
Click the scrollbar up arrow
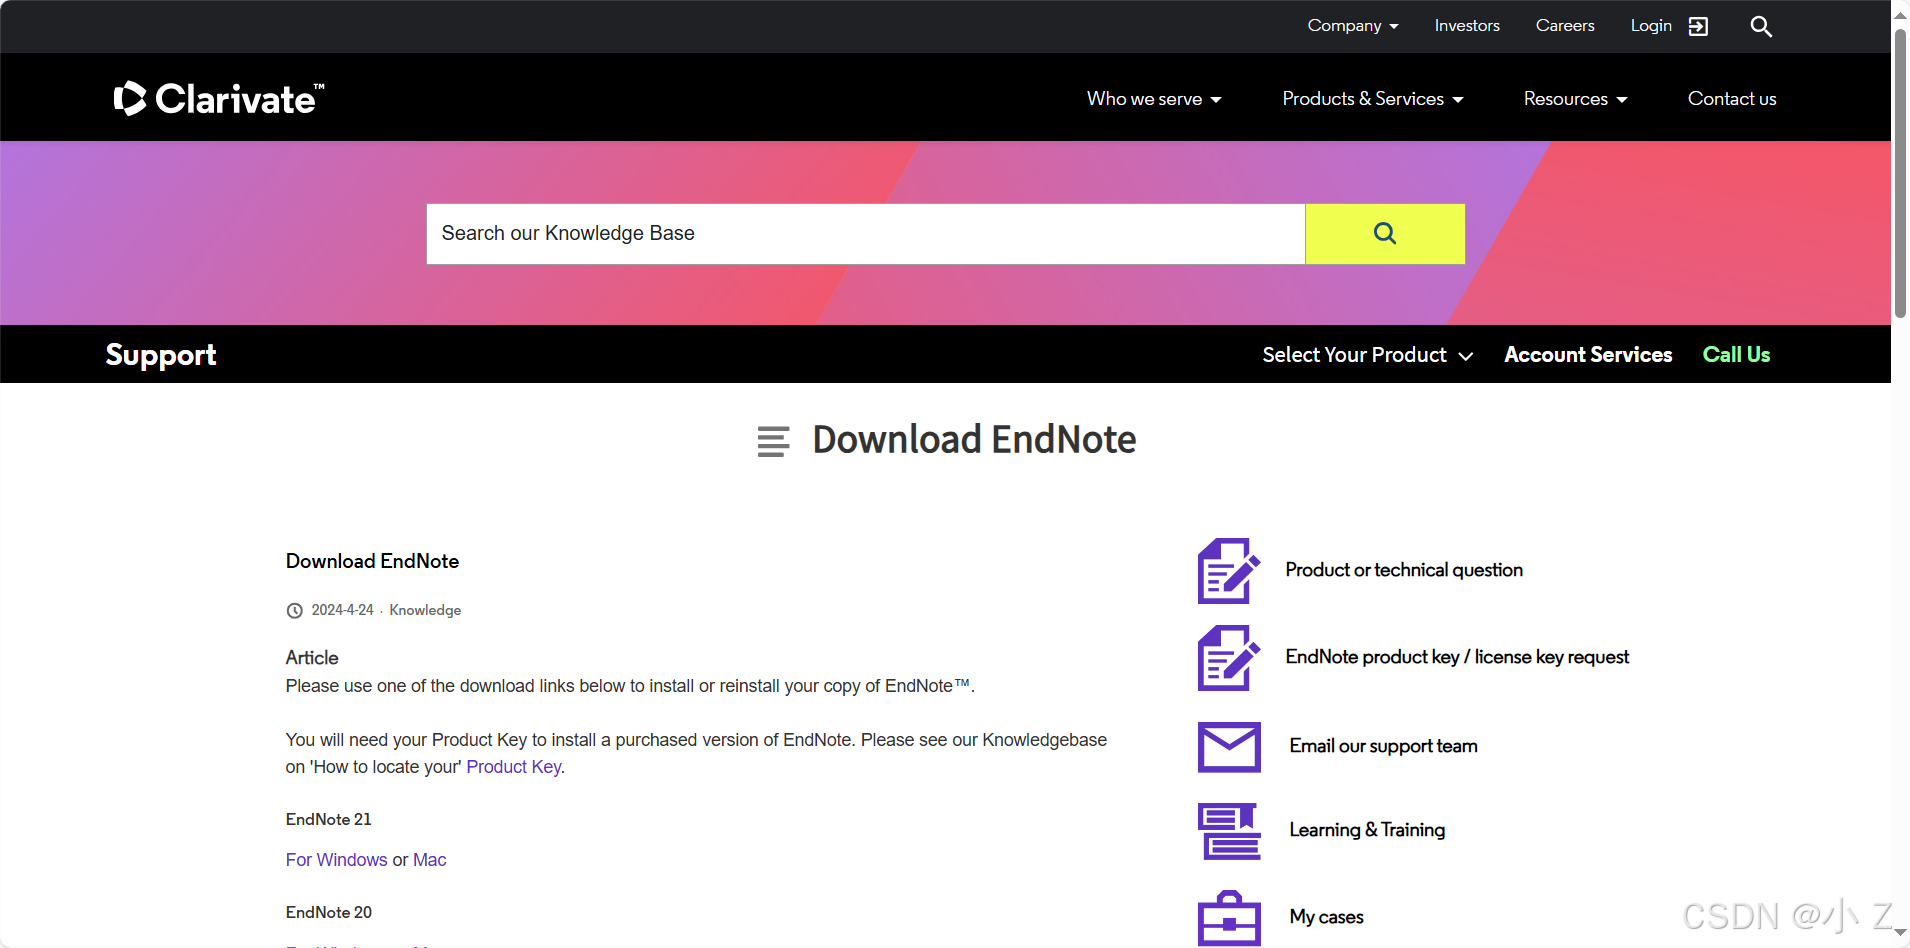click(x=1900, y=15)
